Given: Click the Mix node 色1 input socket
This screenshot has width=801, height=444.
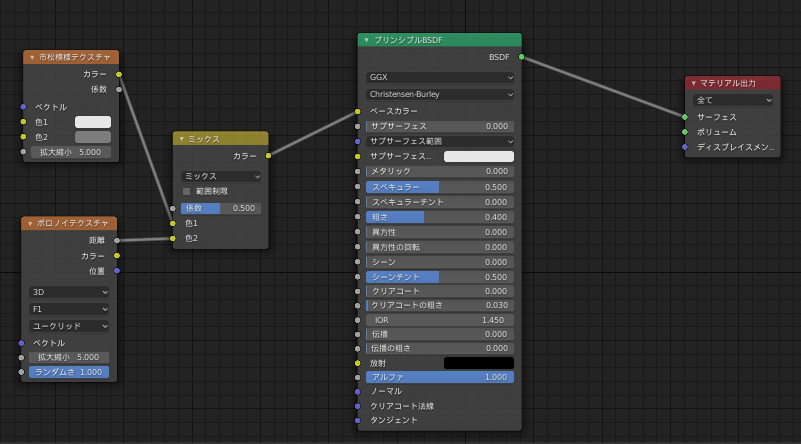Looking at the screenshot, I should tap(173, 223).
